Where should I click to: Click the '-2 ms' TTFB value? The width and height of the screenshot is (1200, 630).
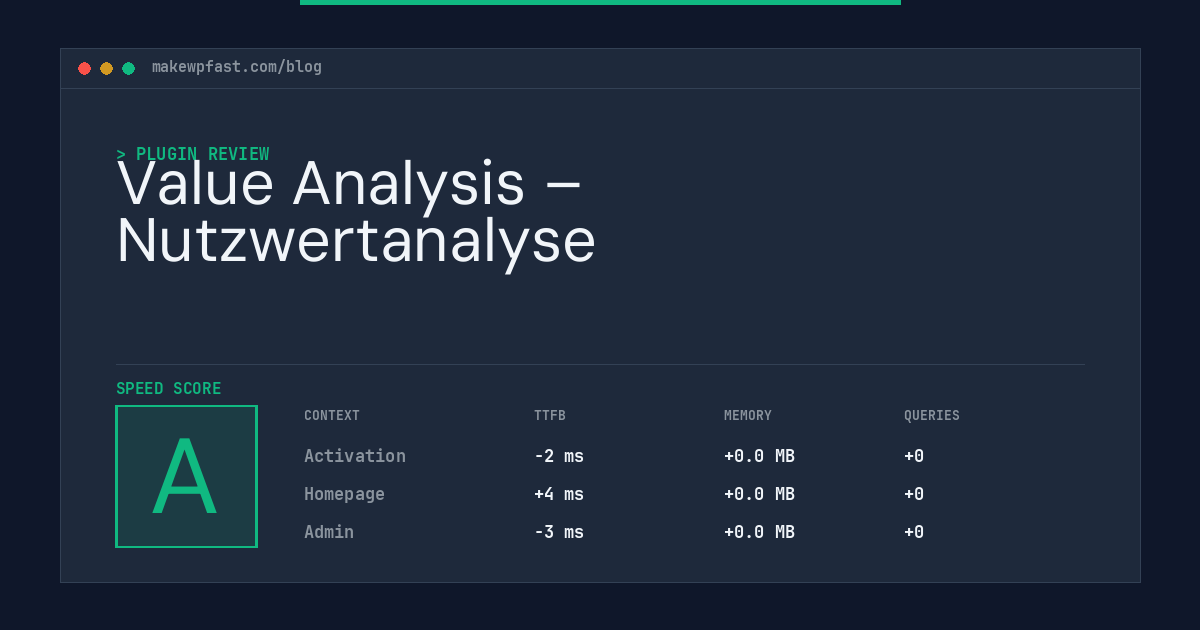click(559, 456)
